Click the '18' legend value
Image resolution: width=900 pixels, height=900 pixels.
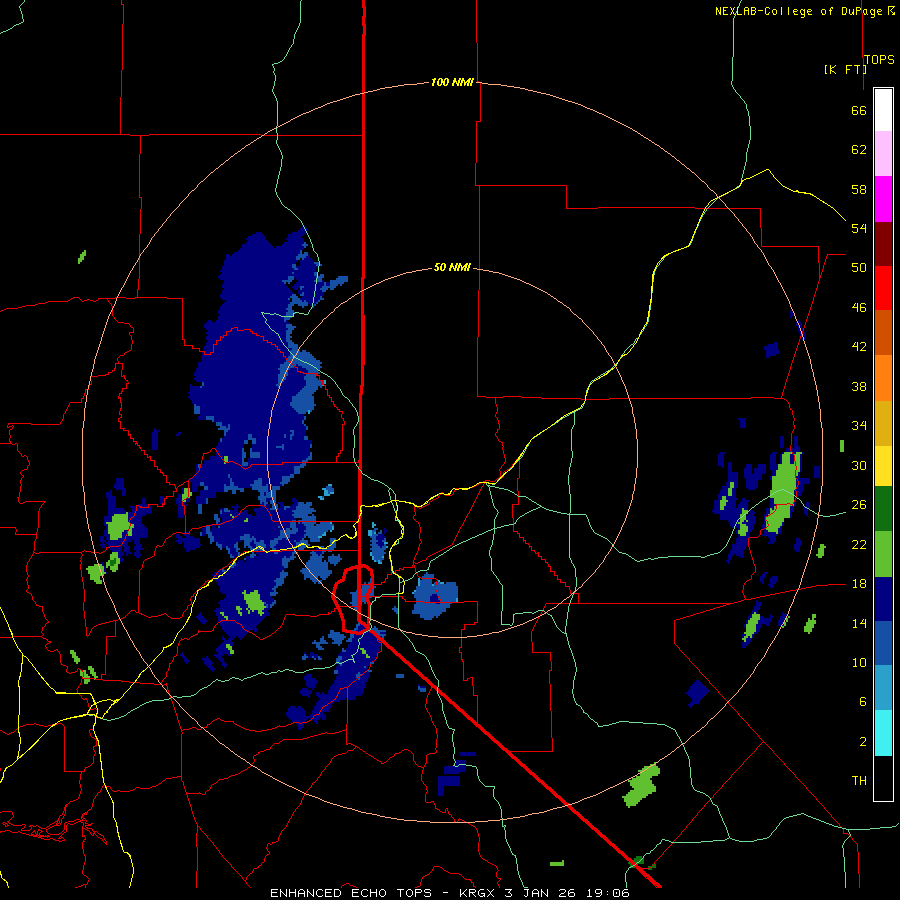click(x=859, y=584)
